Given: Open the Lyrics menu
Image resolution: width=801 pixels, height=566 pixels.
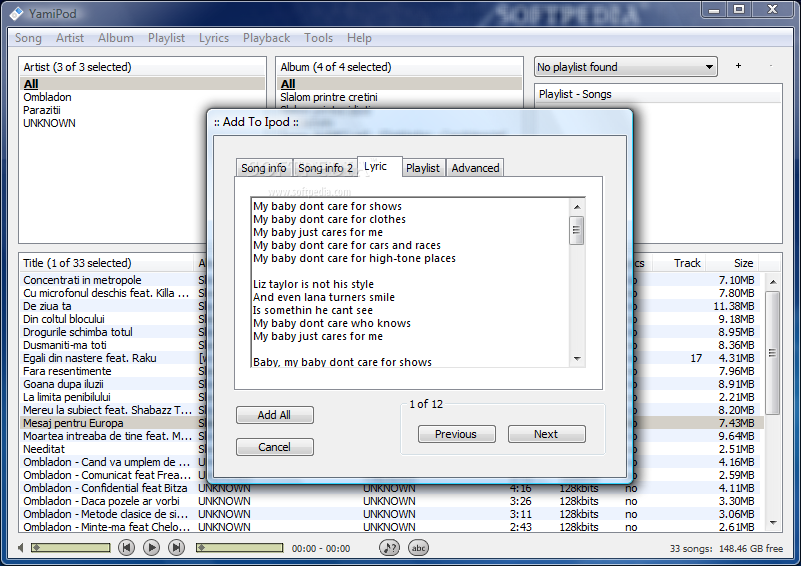Looking at the screenshot, I should 214,38.
